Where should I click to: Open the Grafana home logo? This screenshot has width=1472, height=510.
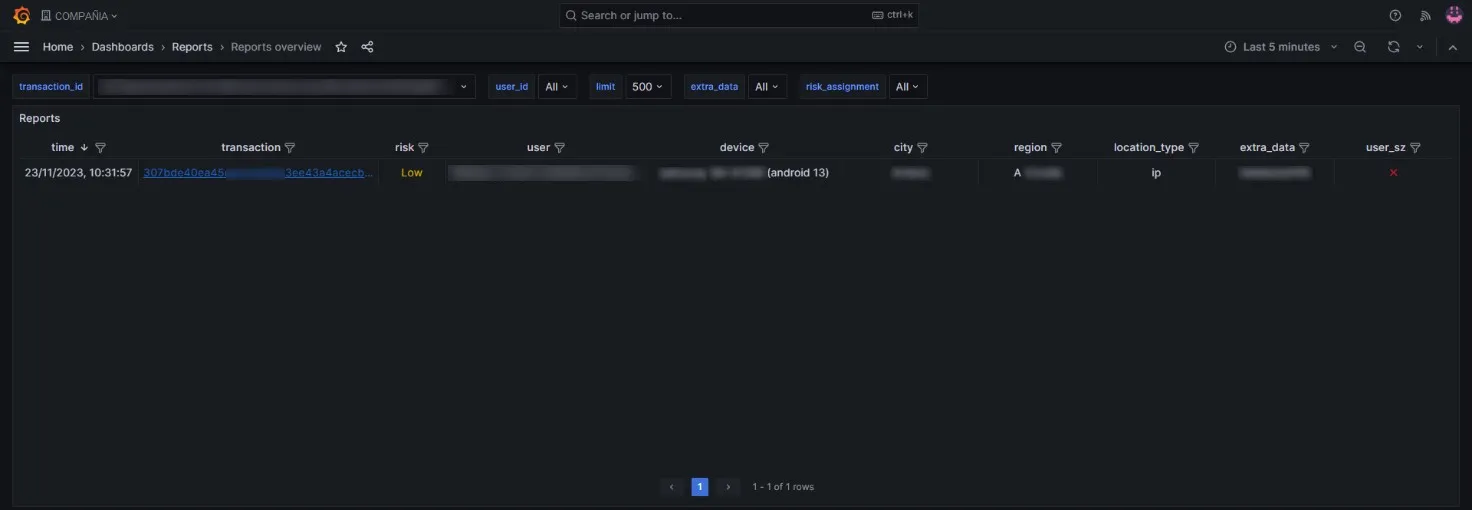point(21,16)
